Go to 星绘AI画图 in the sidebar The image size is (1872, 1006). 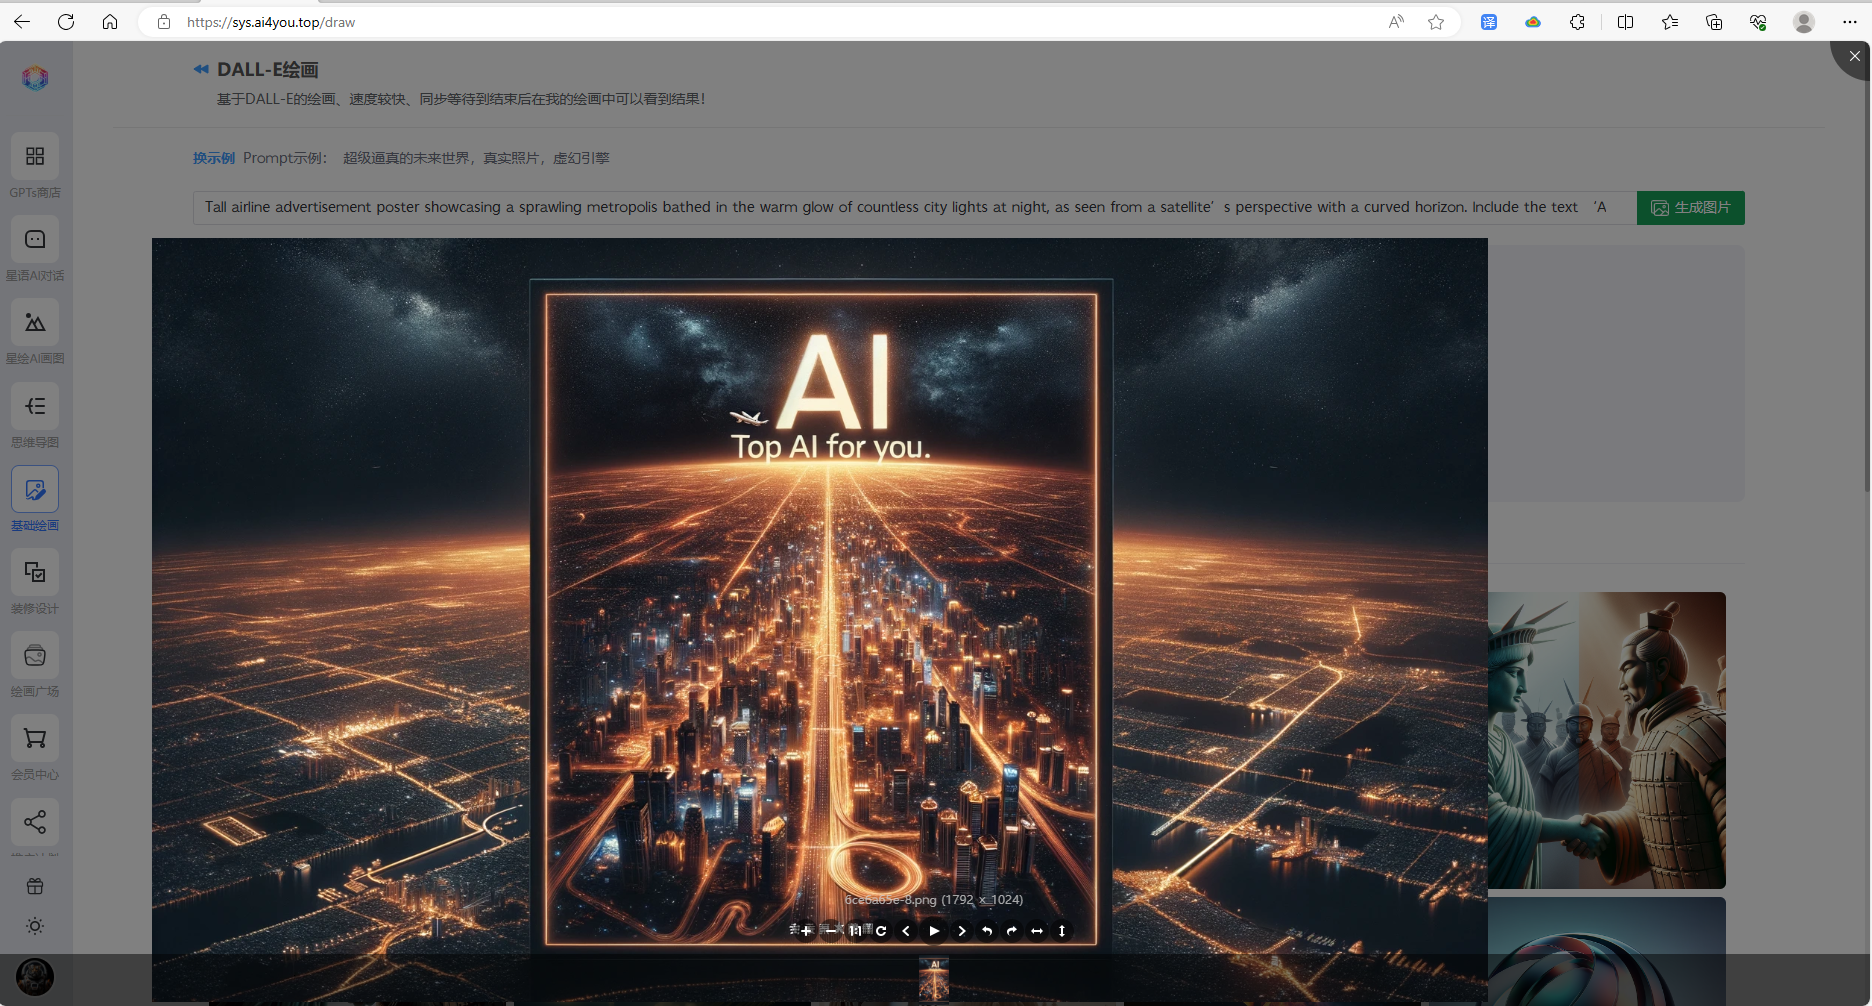coord(35,332)
